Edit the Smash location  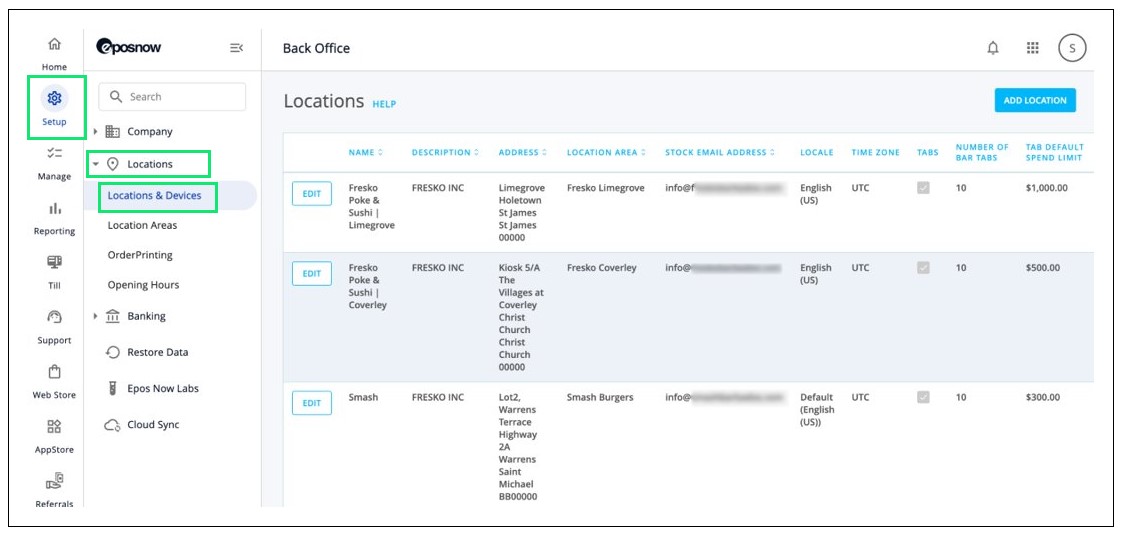(x=311, y=403)
